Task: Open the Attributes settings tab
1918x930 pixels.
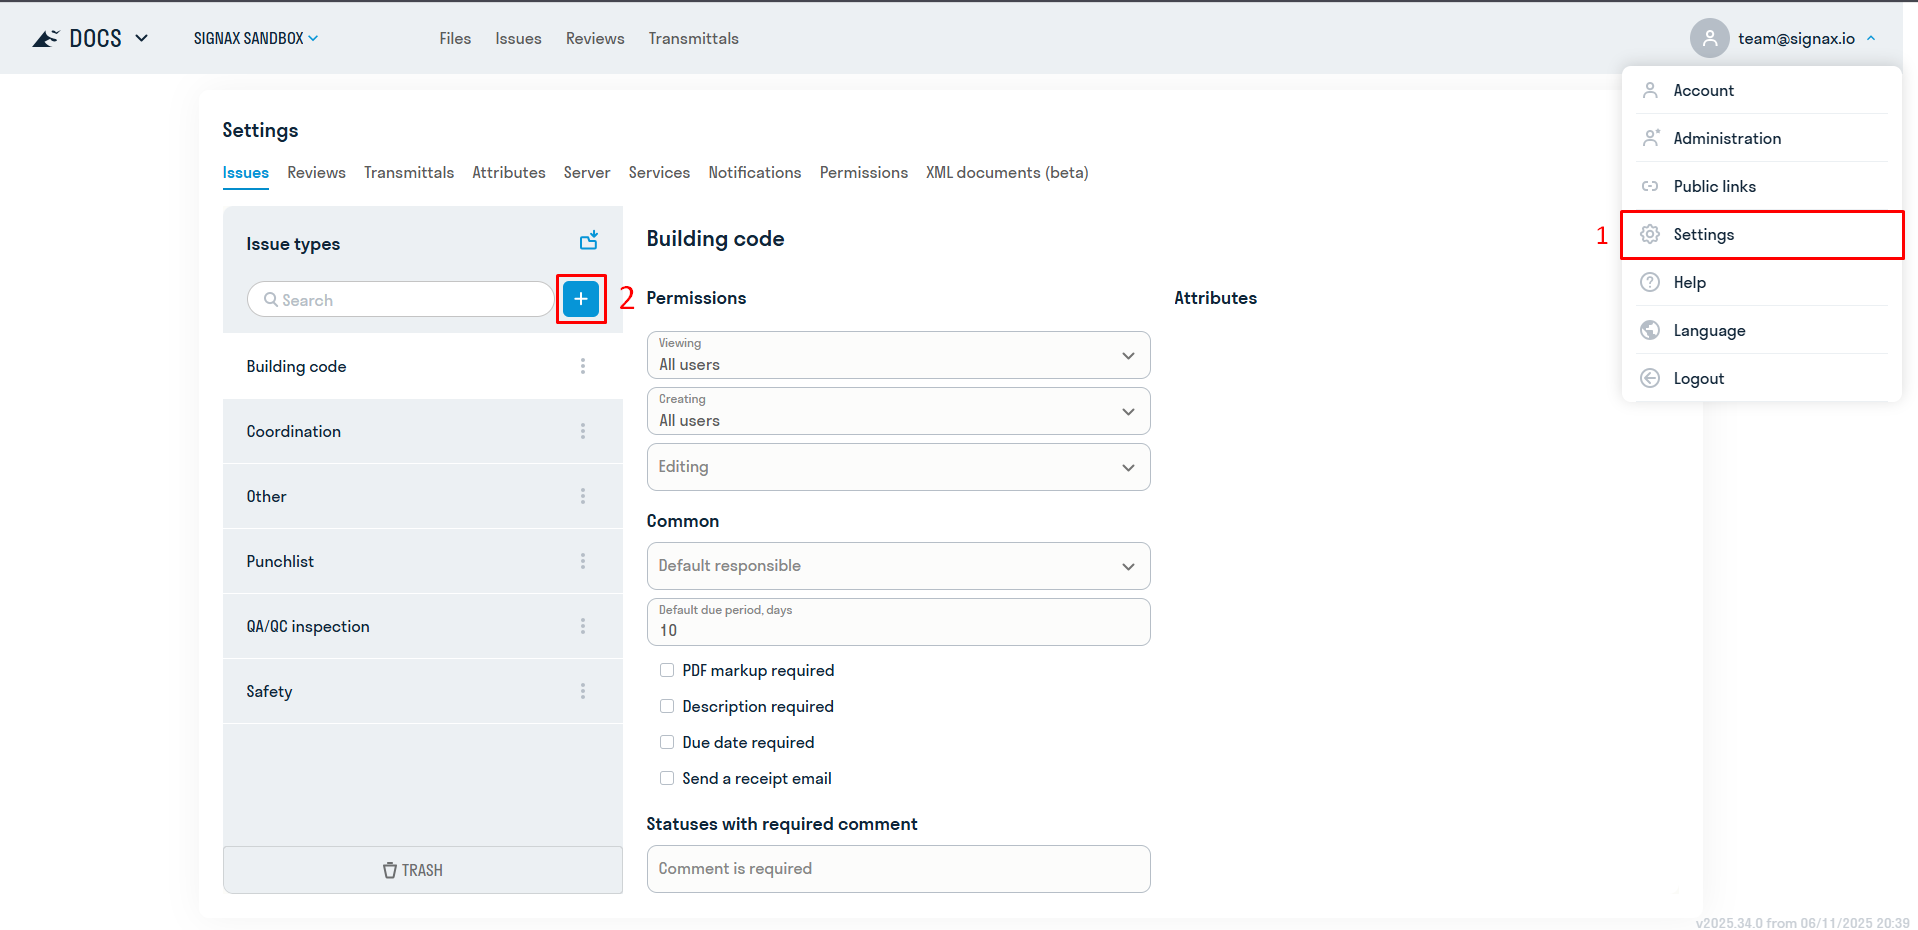Action: point(509,172)
